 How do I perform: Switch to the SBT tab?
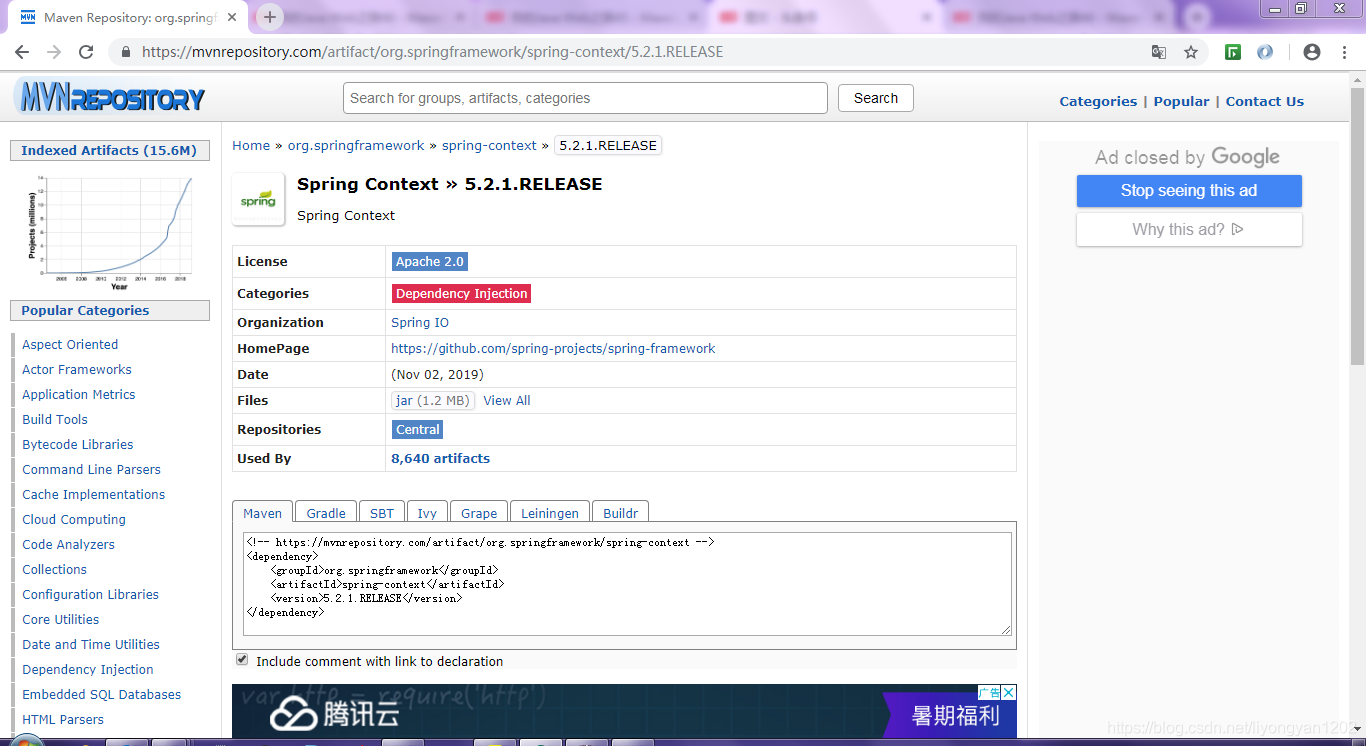coord(382,512)
